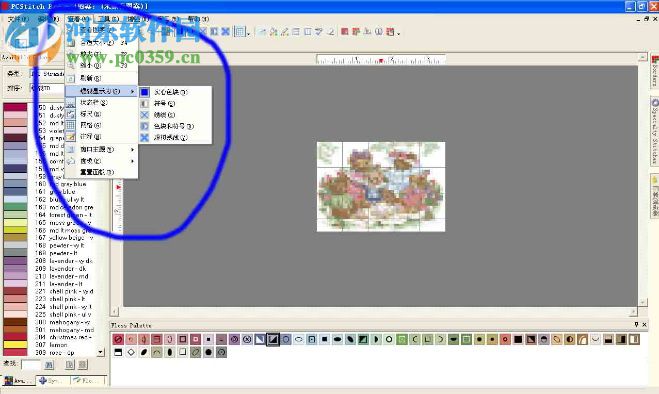The height and width of the screenshot is (394, 659).
Task: Select the solid black square palette cell
Action: click(x=518, y=339)
